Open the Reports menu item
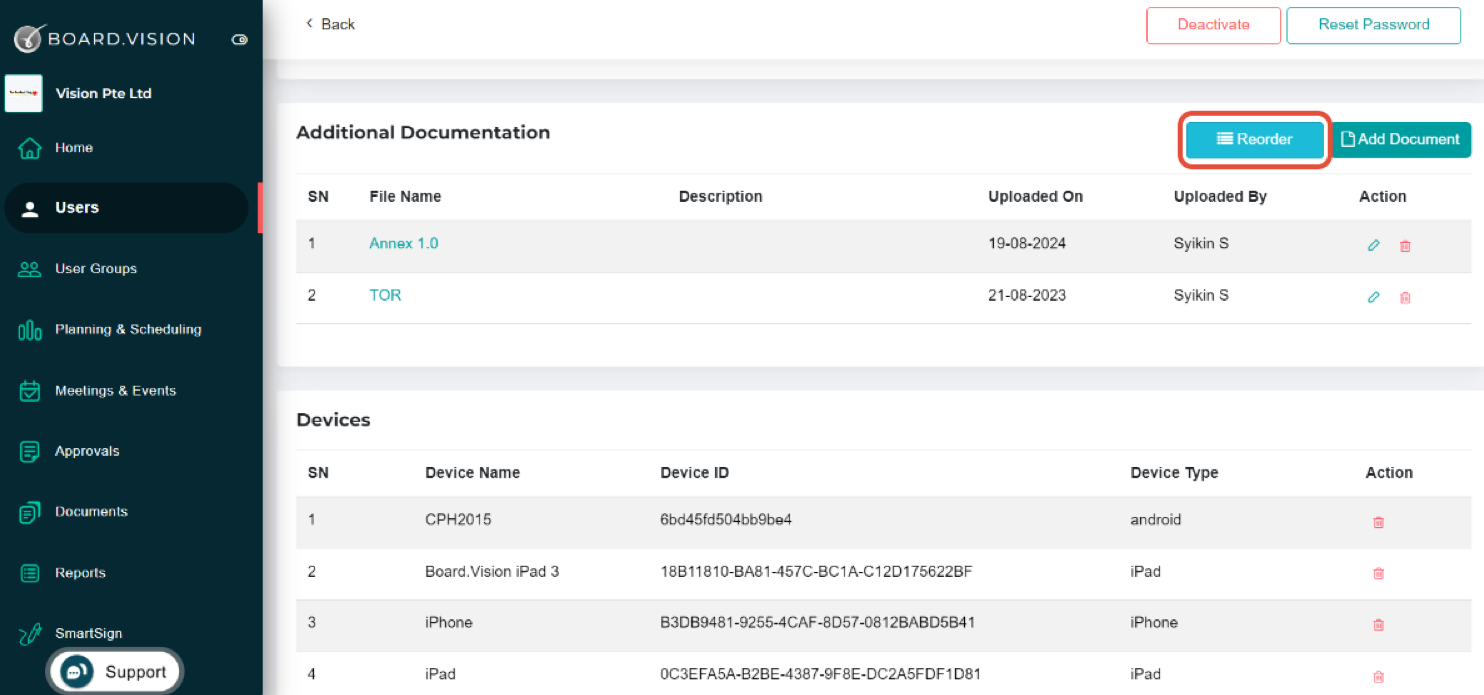The image size is (1484, 695). pos(80,573)
